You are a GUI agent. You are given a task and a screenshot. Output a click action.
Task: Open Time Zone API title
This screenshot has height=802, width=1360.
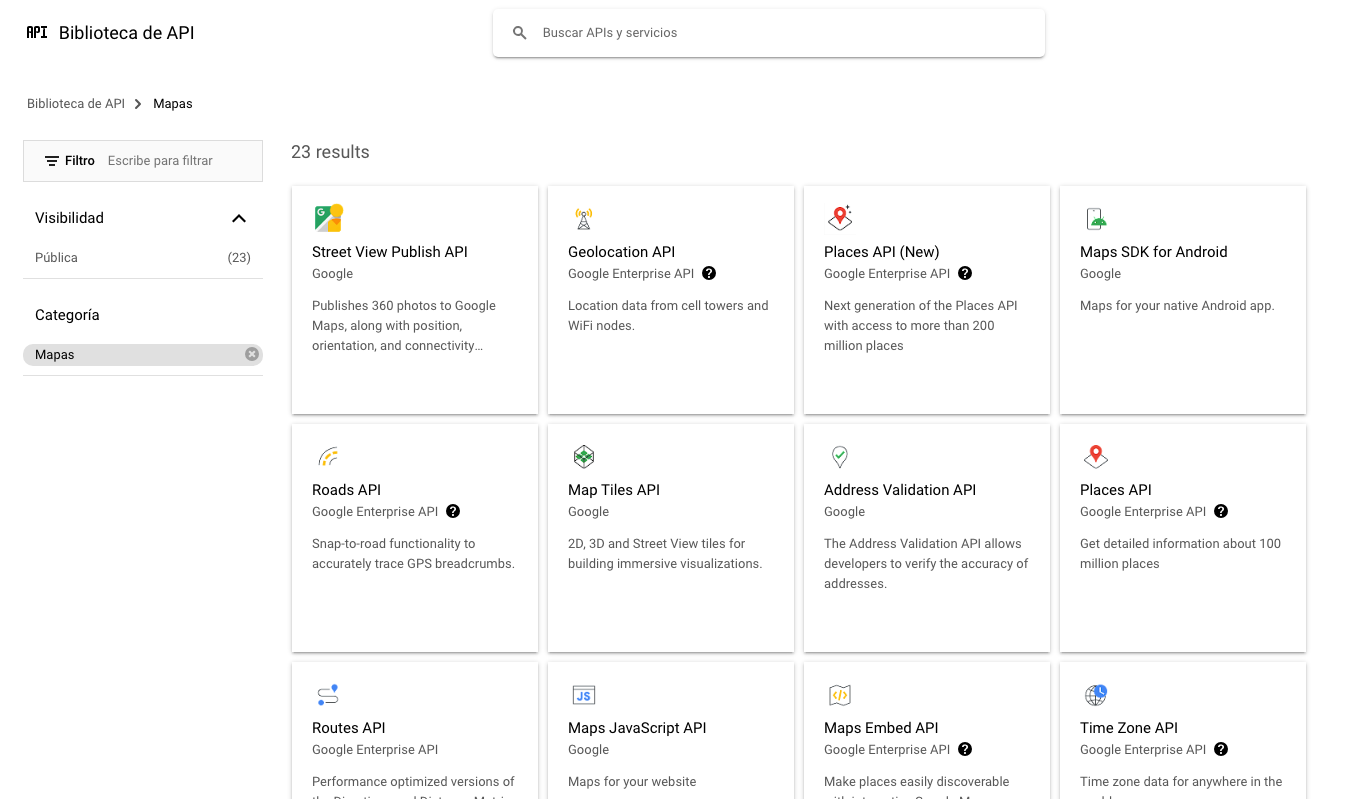coord(1129,728)
